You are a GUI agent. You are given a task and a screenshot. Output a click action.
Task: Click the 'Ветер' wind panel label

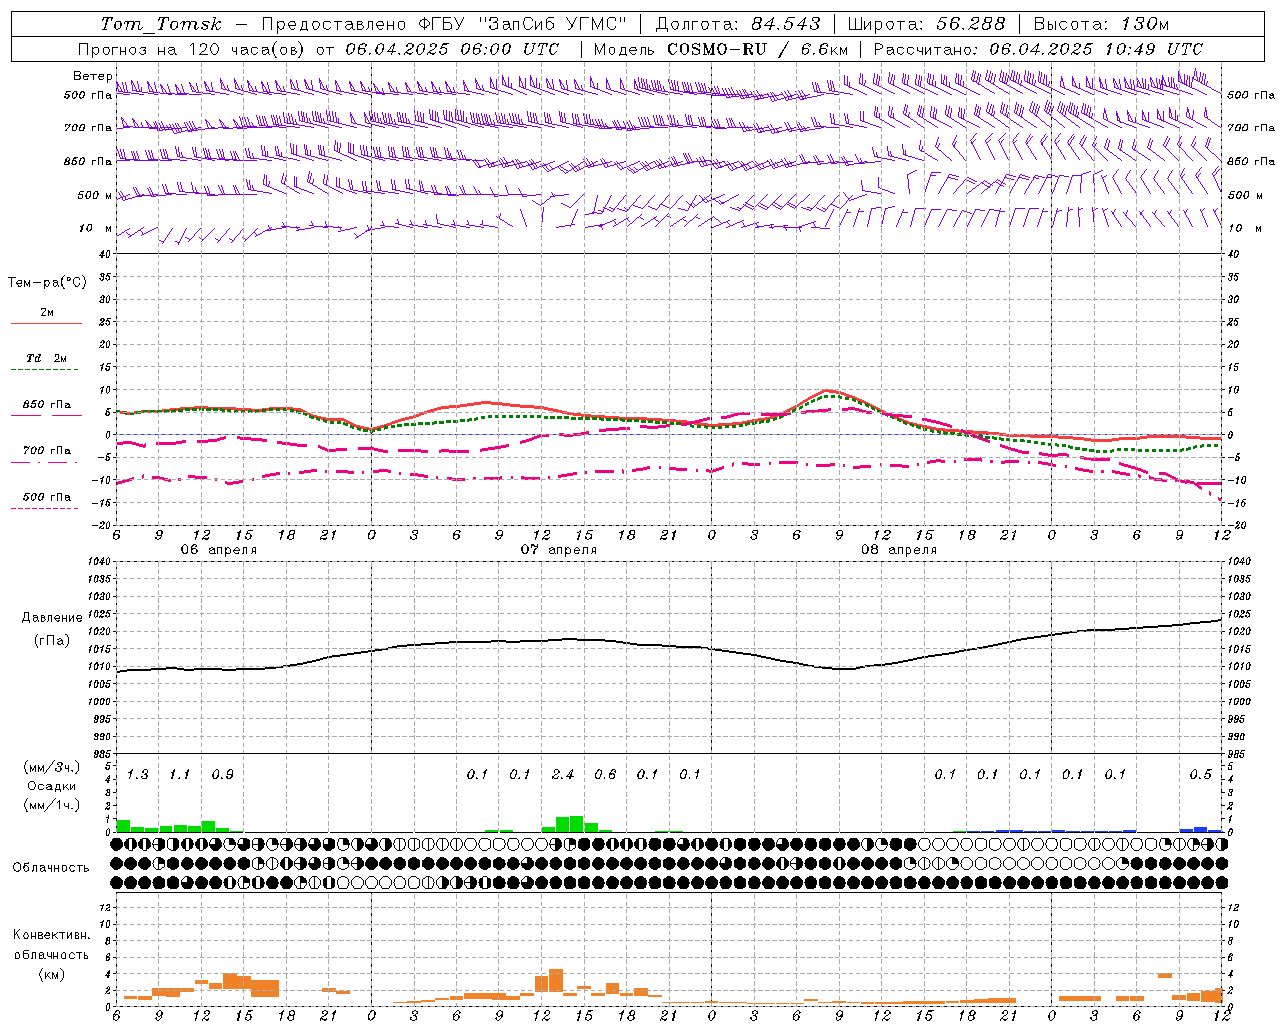click(x=93, y=76)
